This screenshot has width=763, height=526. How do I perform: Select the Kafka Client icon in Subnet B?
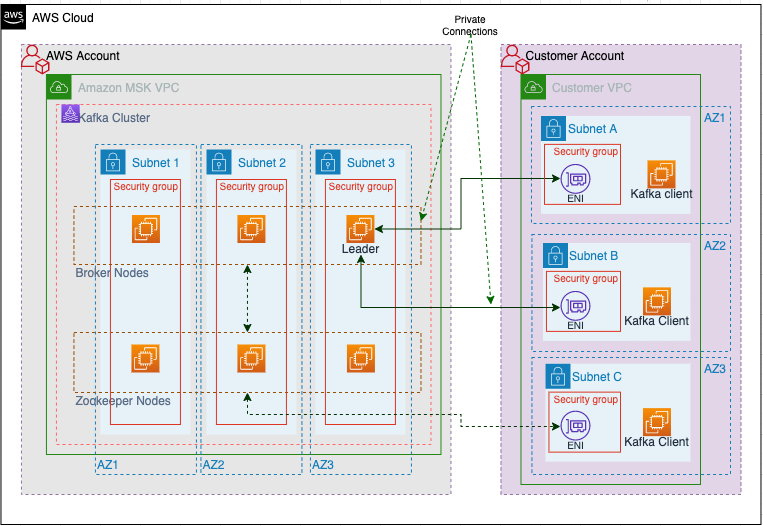coord(657,301)
